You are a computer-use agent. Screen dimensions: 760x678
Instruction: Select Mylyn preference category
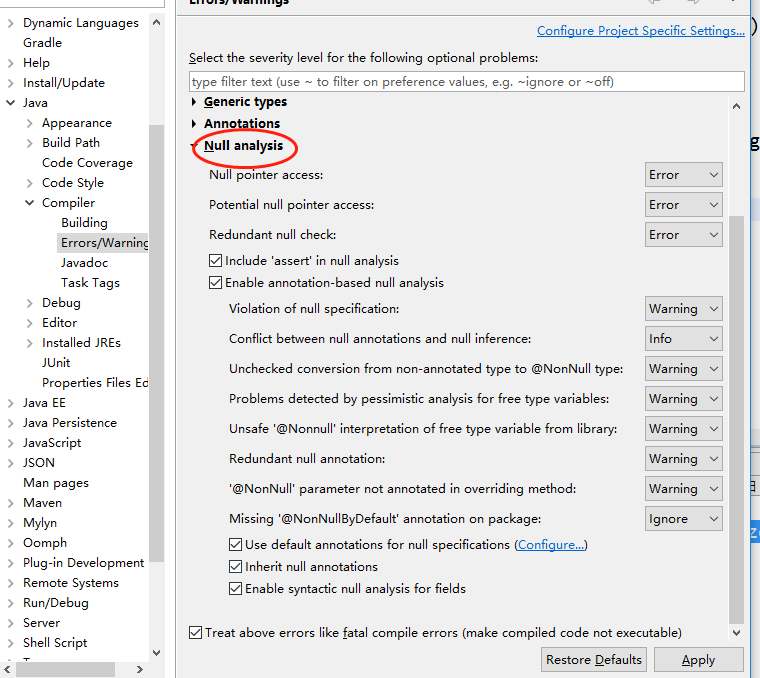[x=40, y=523]
